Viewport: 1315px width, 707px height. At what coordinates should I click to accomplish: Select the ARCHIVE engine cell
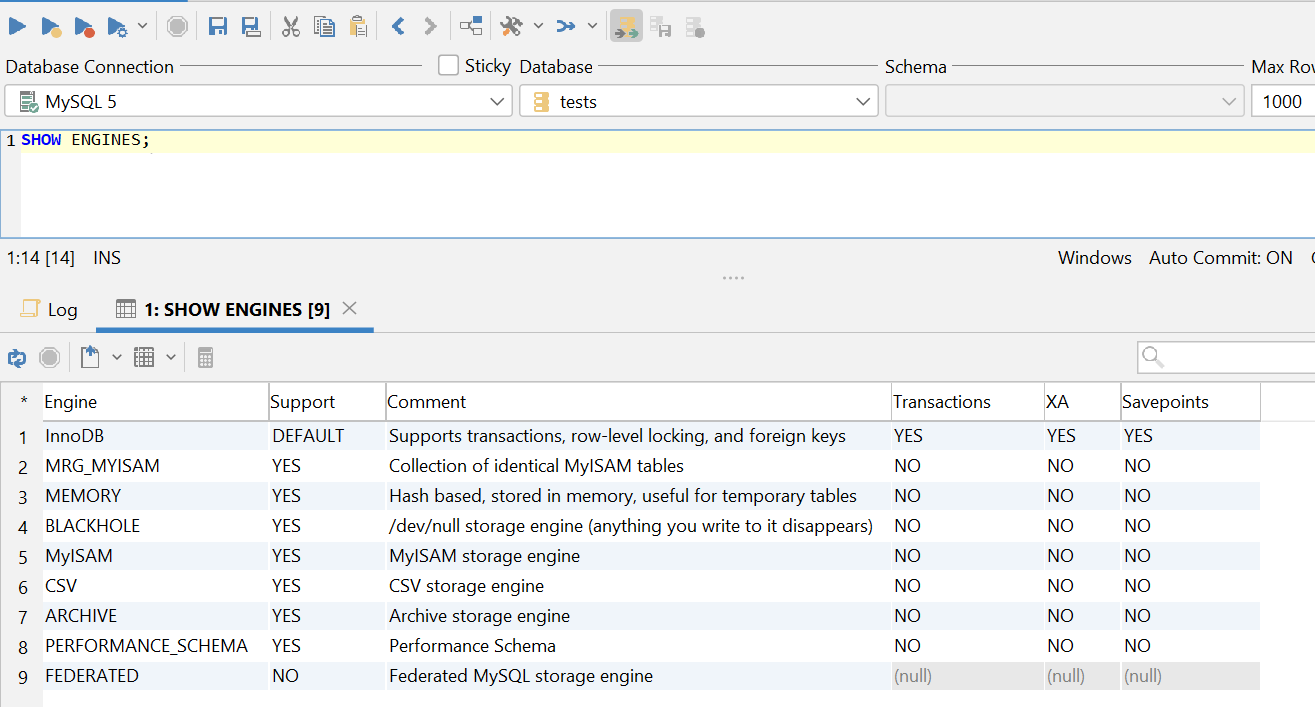[155, 616]
